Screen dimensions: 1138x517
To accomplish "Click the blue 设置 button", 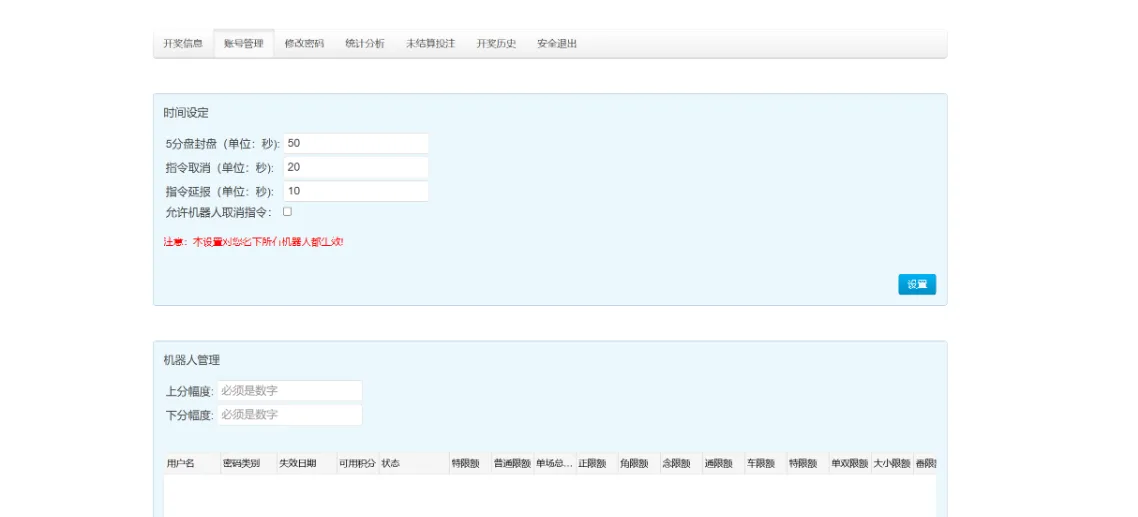I will (916, 285).
